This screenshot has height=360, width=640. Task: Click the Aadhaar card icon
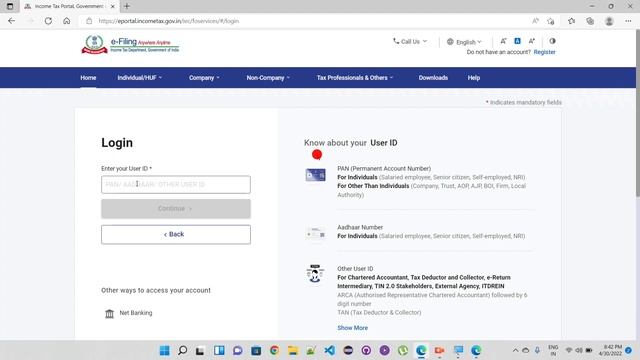316,233
